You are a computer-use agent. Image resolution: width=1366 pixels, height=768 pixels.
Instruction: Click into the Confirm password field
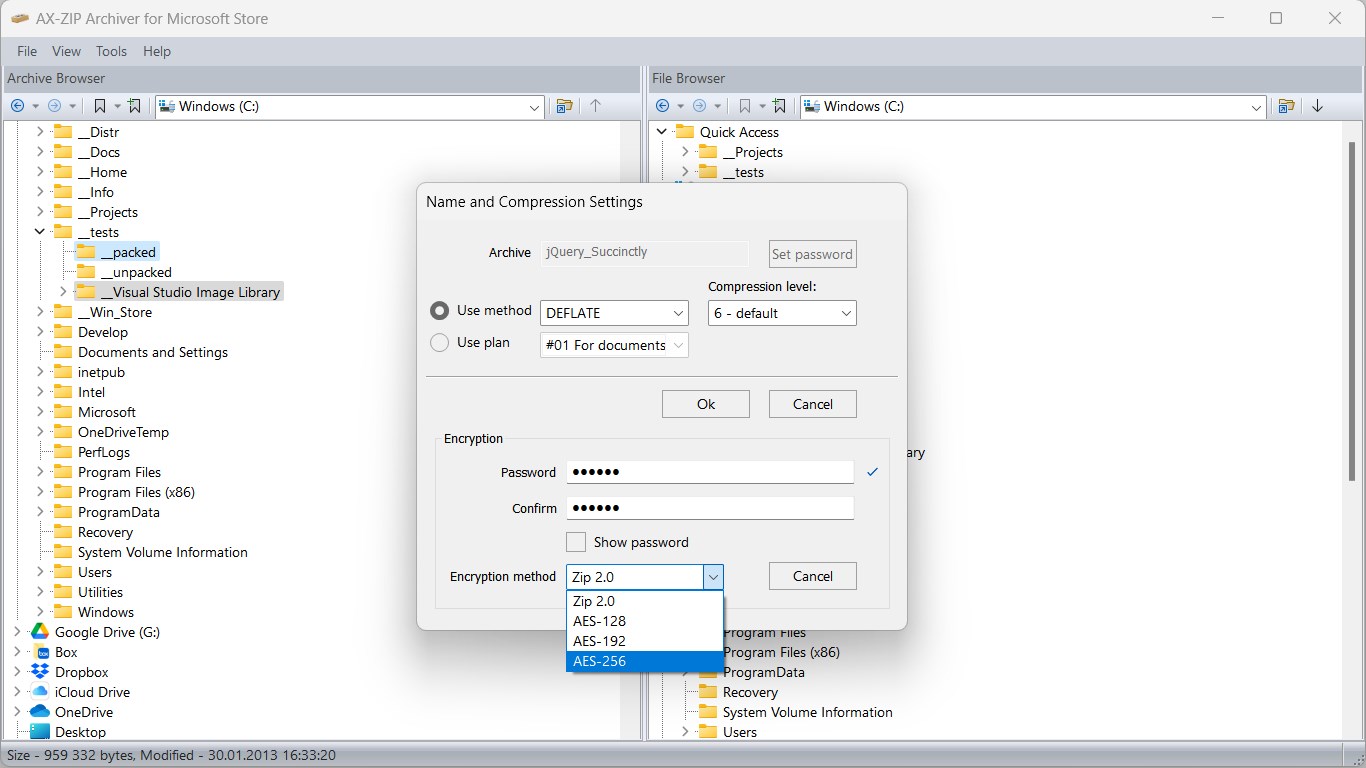coord(710,508)
